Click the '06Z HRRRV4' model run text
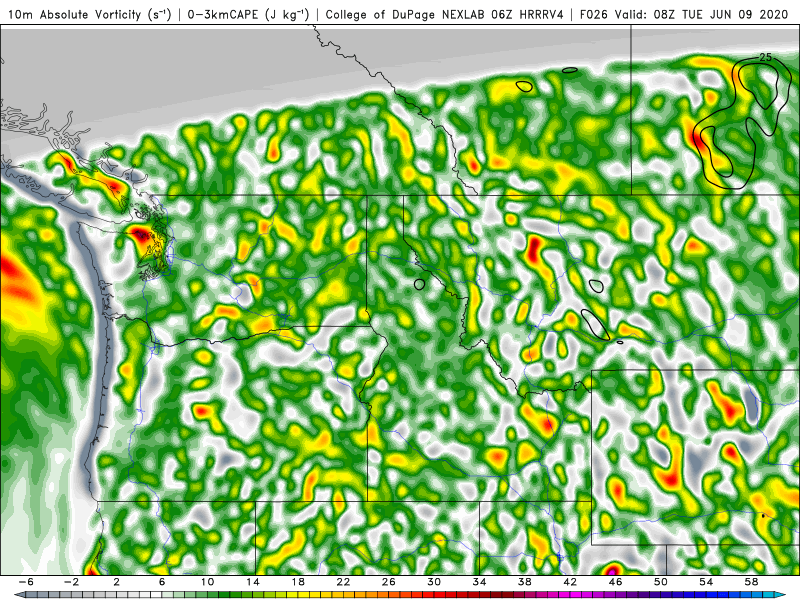The width and height of the screenshot is (800, 600). [x=528, y=14]
